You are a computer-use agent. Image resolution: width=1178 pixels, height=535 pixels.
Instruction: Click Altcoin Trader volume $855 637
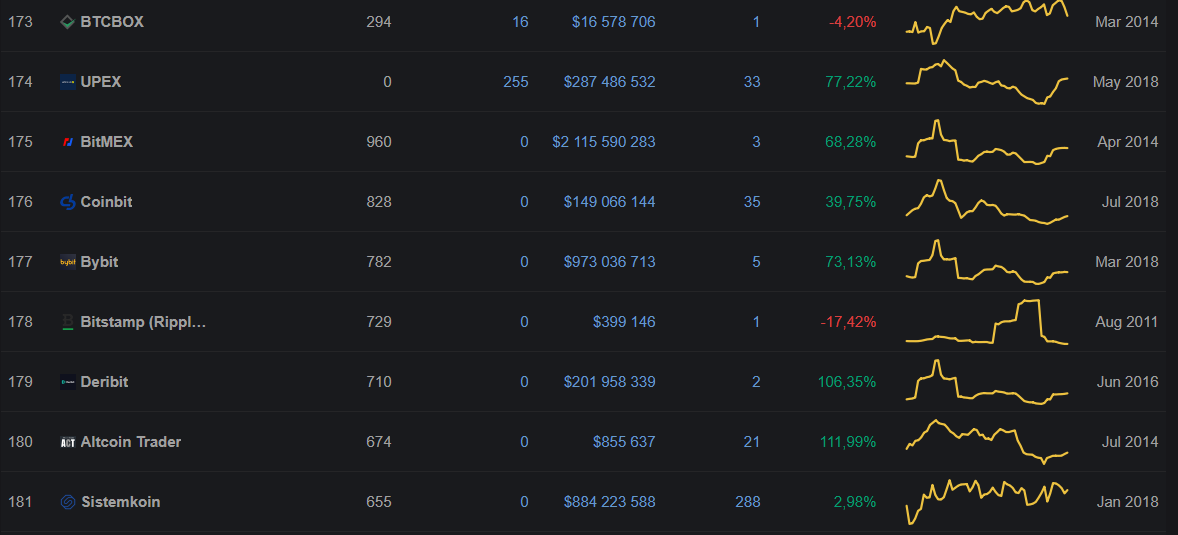624,442
